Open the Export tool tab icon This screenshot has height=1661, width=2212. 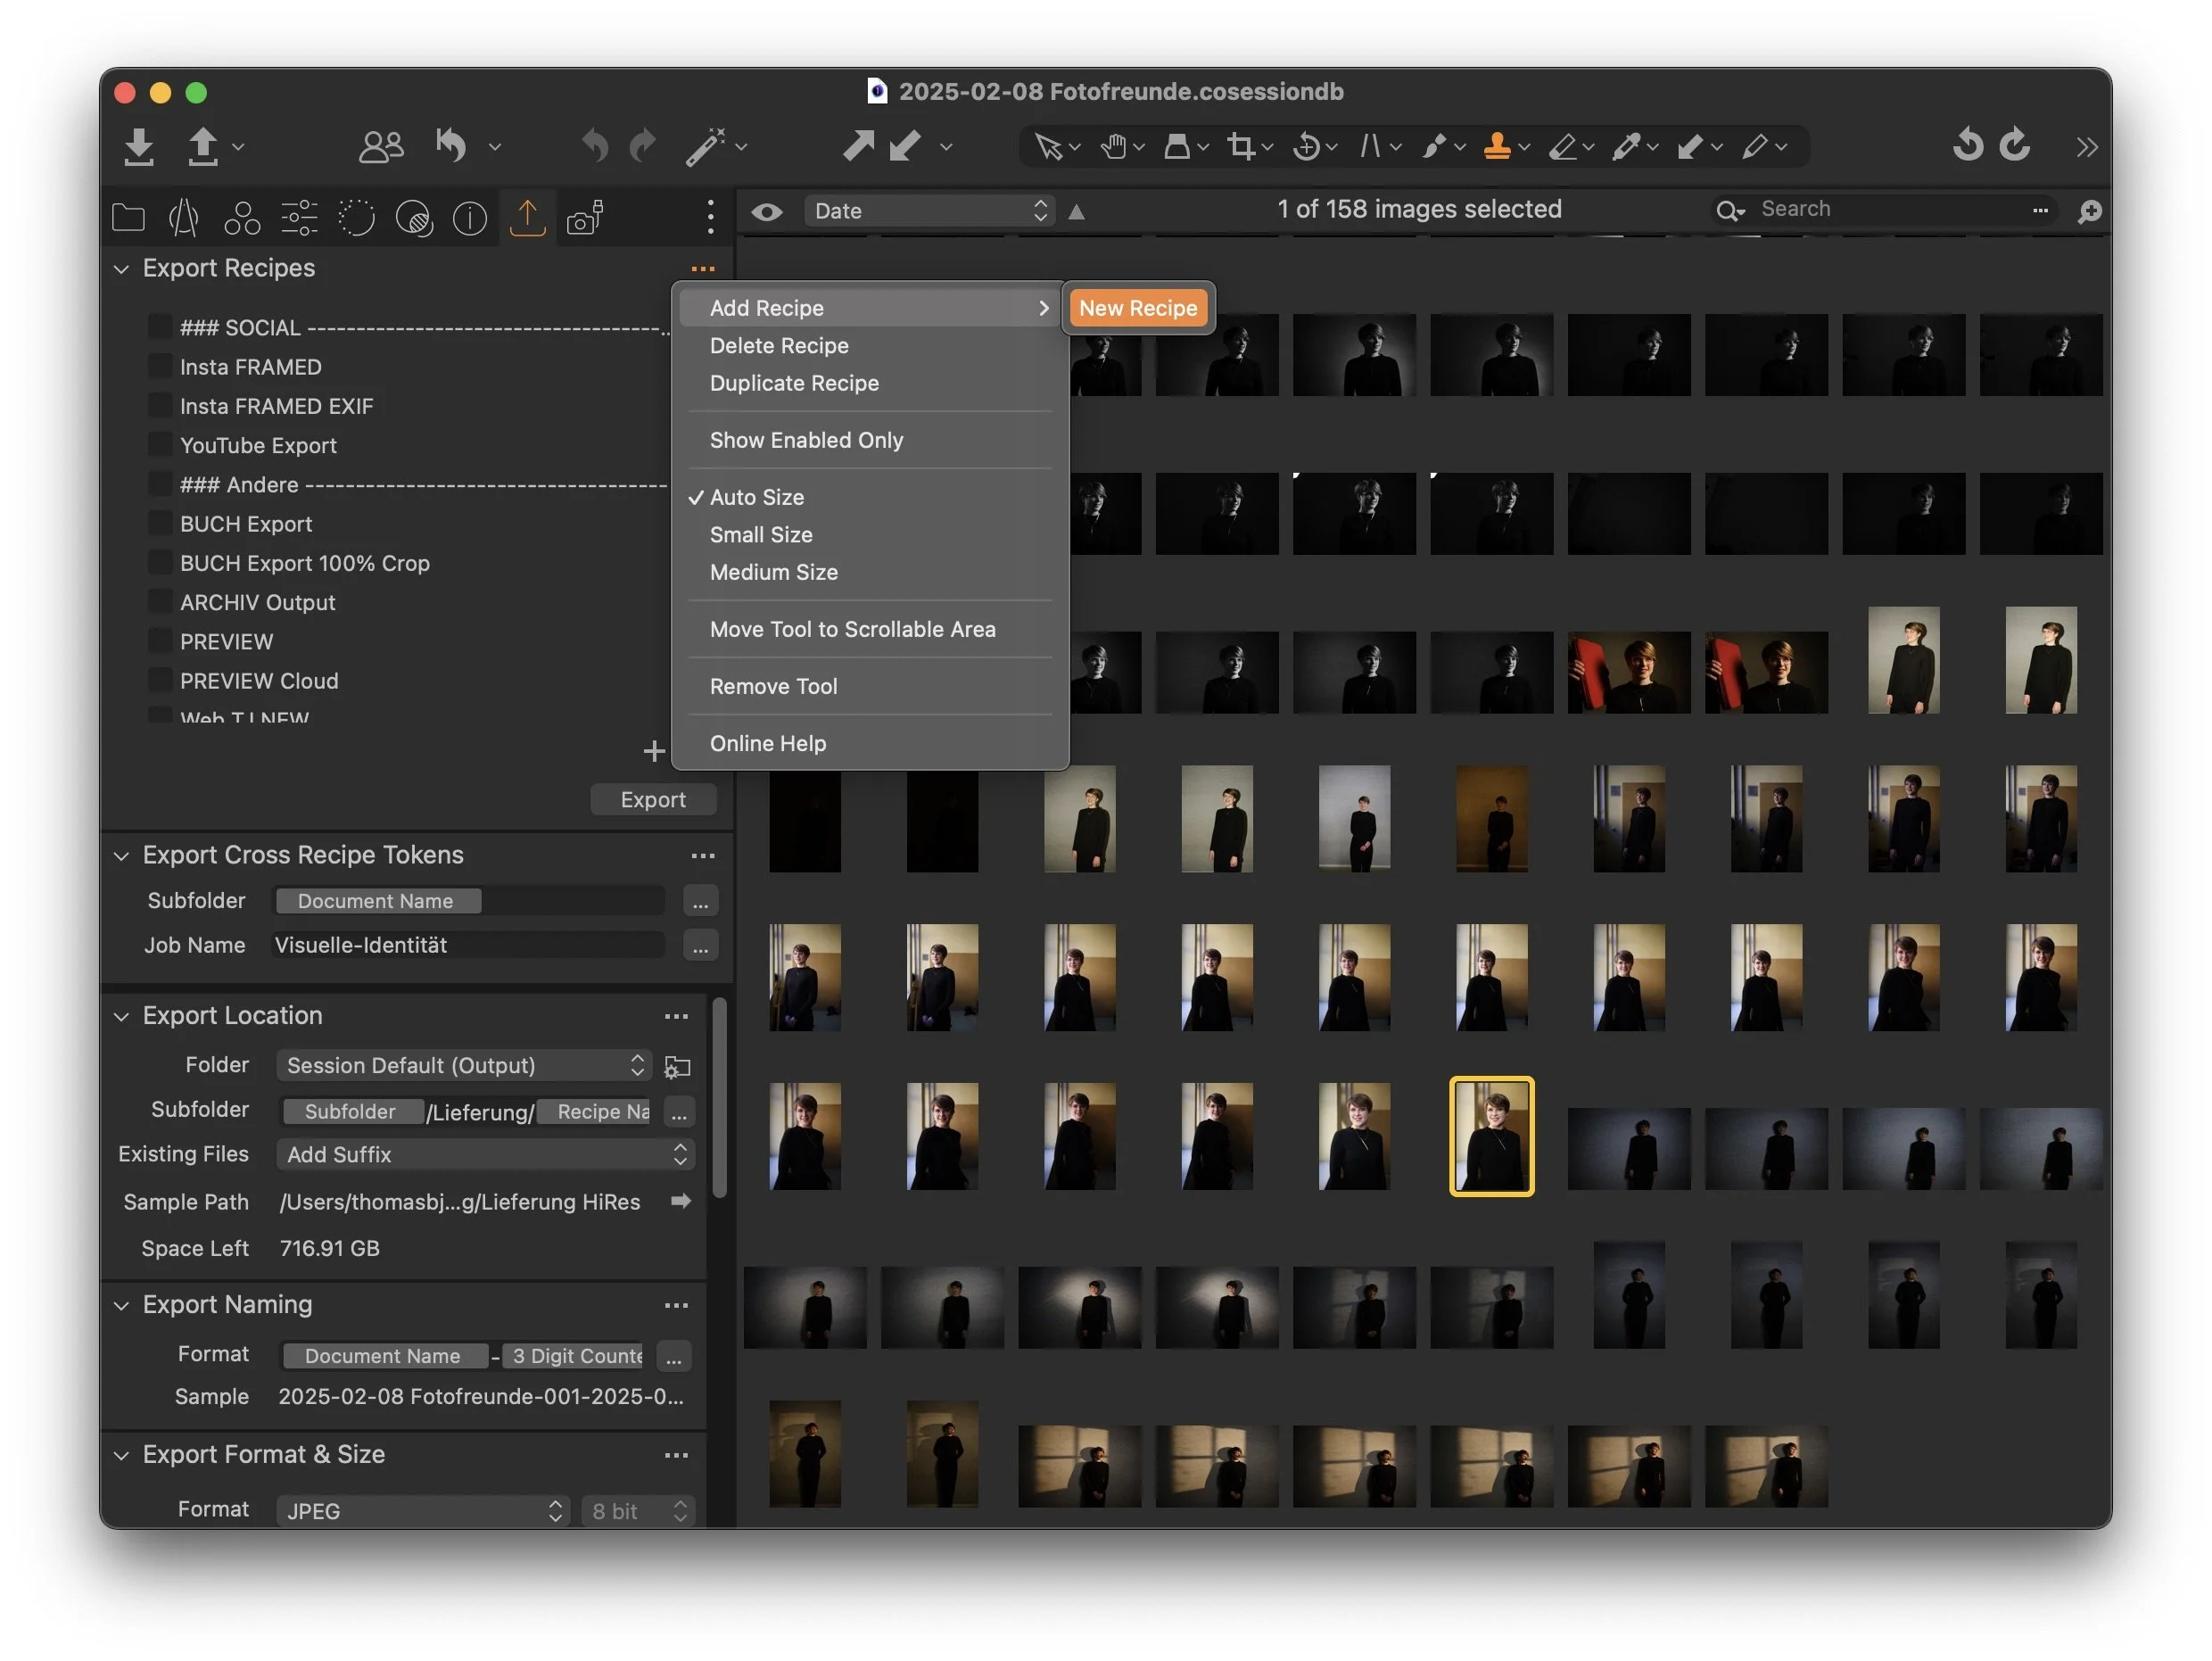(x=527, y=217)
